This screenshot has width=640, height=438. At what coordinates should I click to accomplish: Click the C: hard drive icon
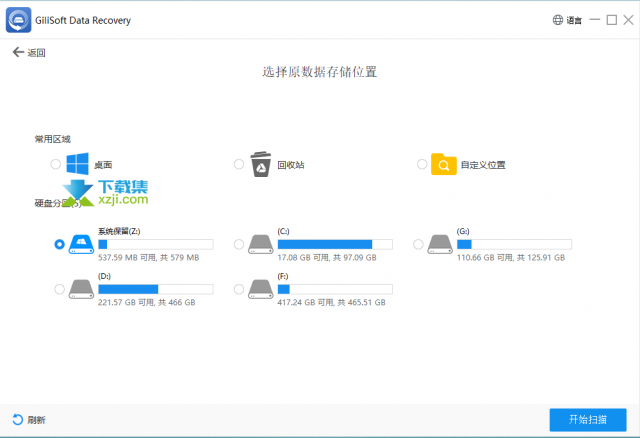click(x=261, y=244)
